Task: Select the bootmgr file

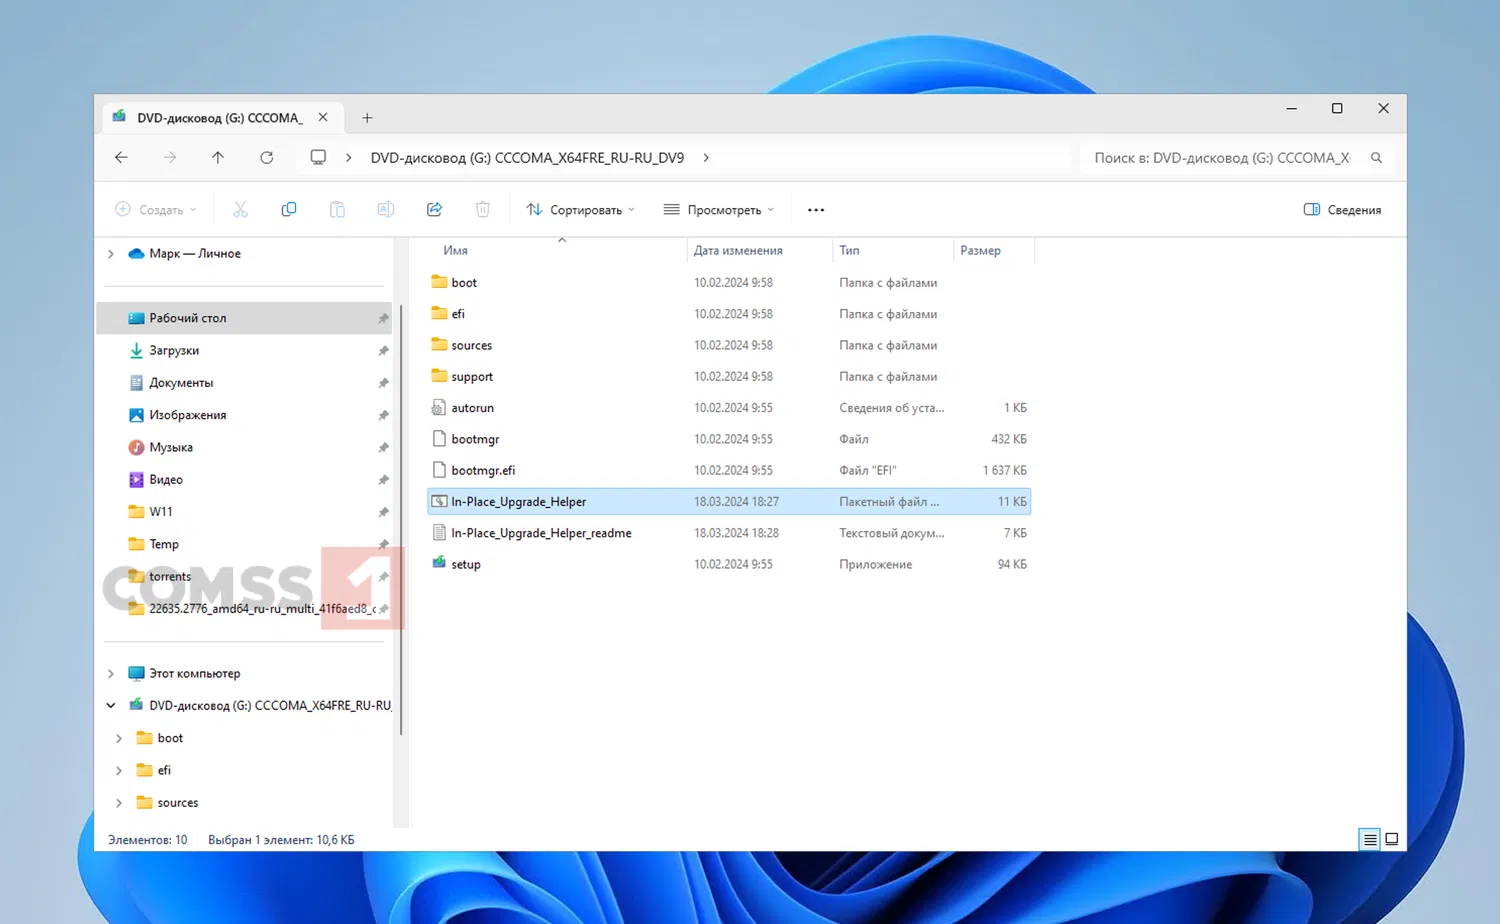Action: (729, 439)
